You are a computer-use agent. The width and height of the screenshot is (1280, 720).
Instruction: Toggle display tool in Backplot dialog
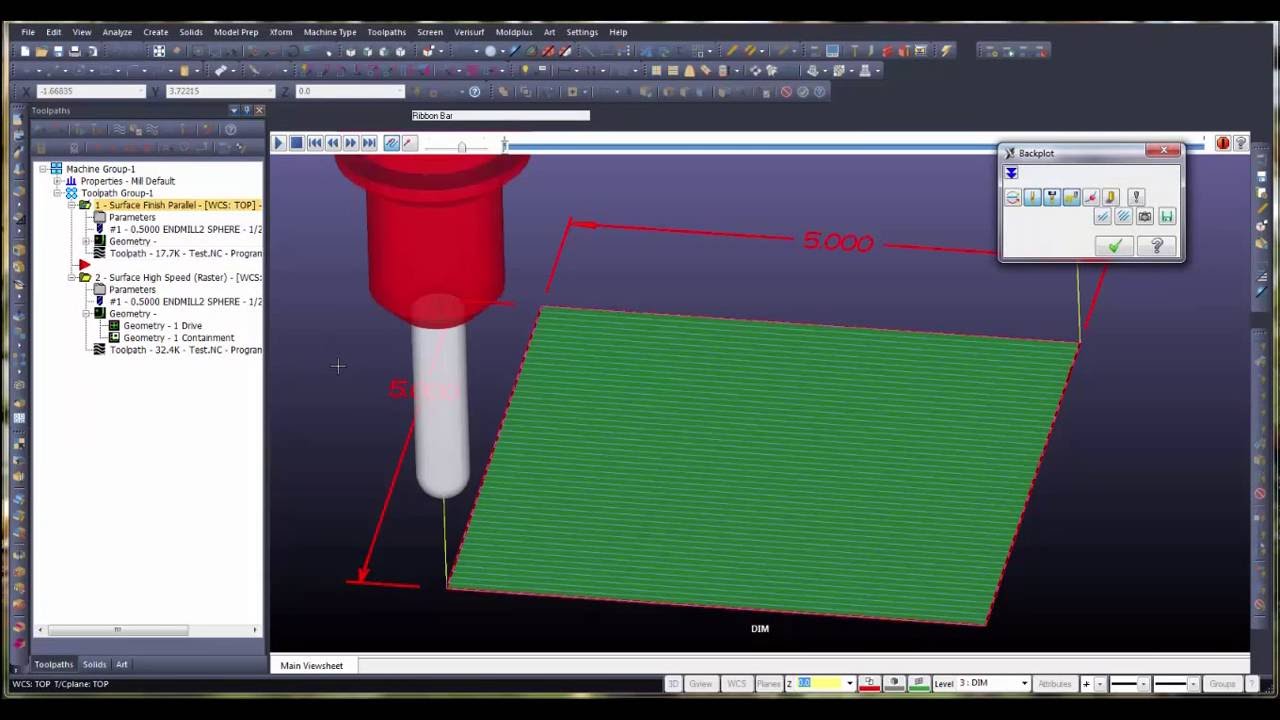1032,197
